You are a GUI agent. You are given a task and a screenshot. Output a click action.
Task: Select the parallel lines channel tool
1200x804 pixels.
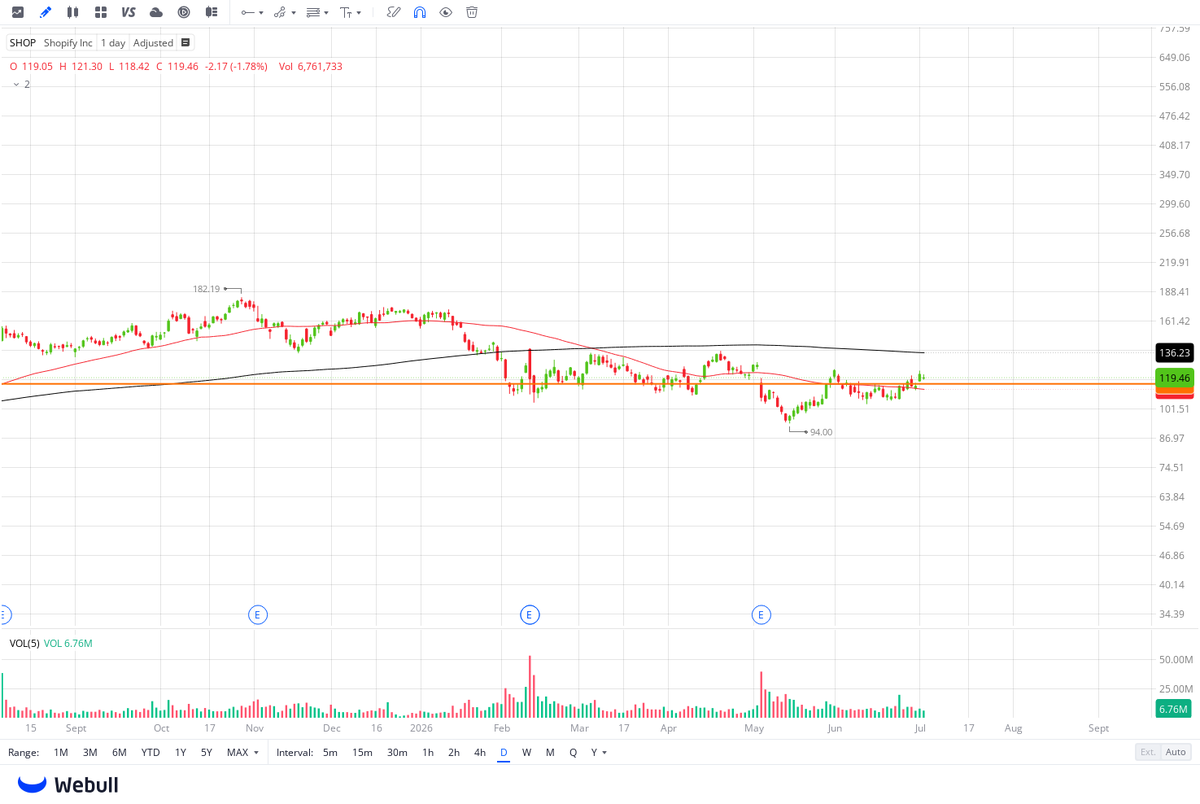(313, 12)
